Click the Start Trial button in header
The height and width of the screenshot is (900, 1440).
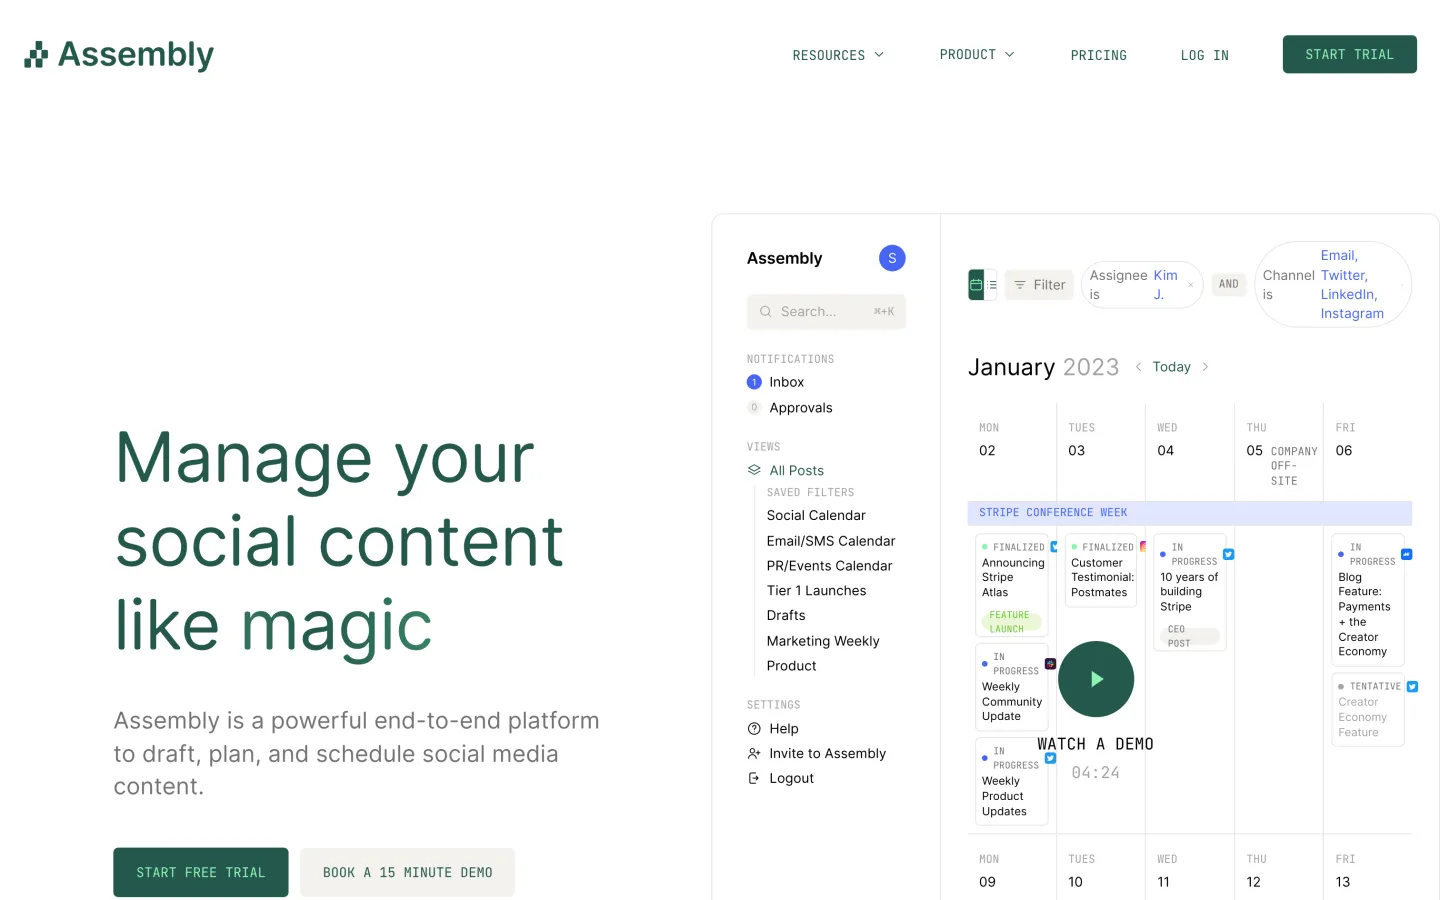point(1350,54)
